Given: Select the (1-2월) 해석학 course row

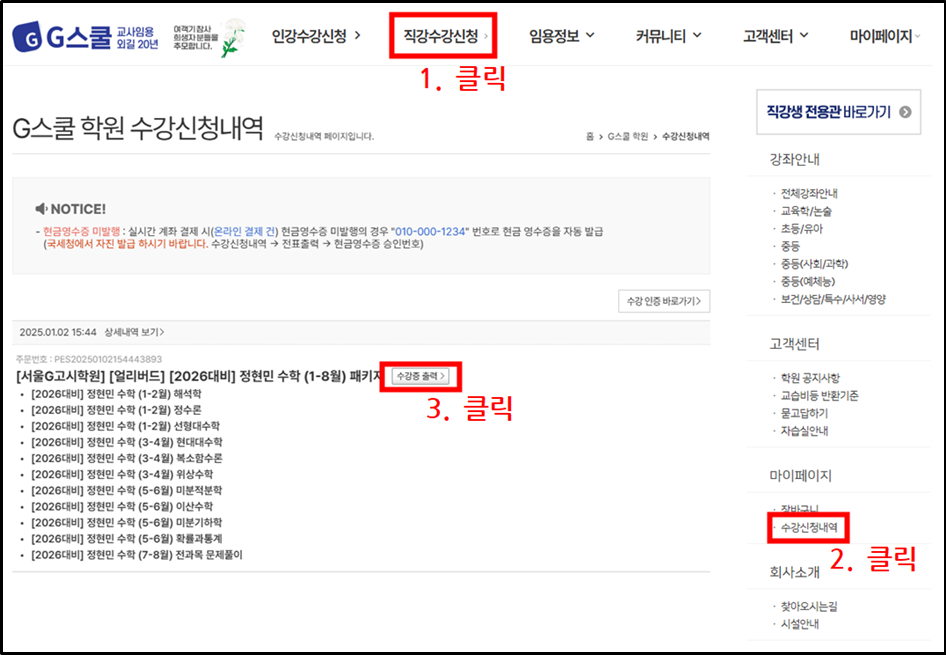Looking at the screenshot, I should coord(116,394).
